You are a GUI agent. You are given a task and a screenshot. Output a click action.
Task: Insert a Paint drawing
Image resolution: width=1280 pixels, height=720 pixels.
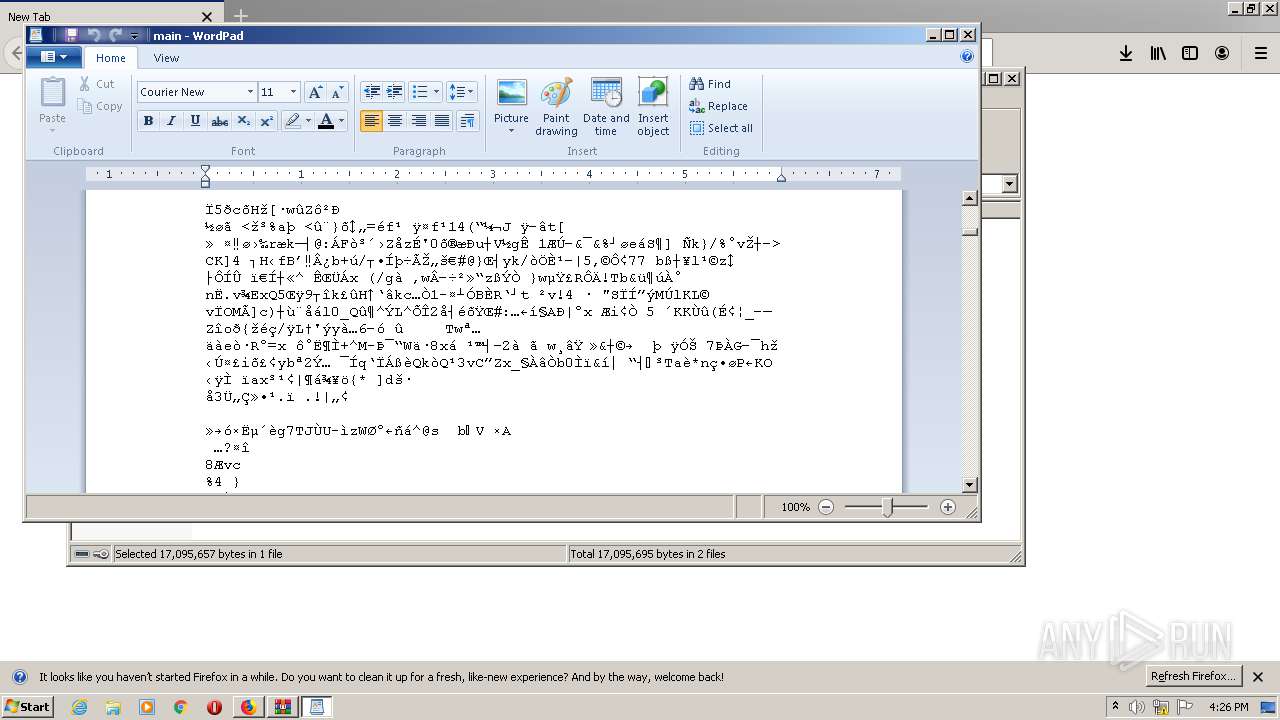(x=556, y=107)
